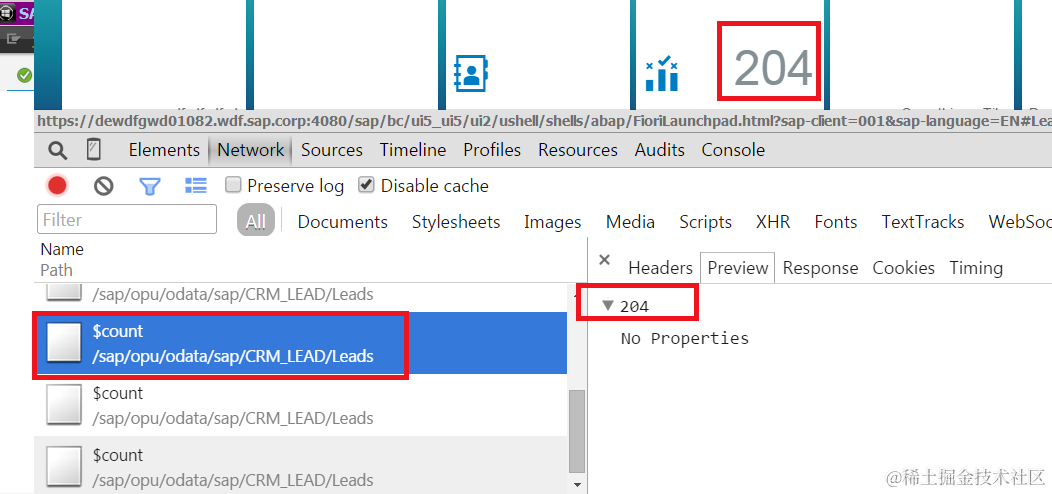This screenshot has width=1052, height=494.
Task: Switch to large request rows view
Action: click(x=195, y=186)
